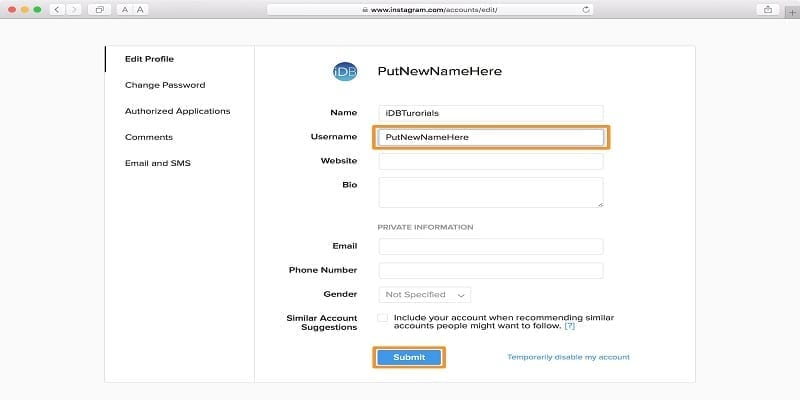Click the Safari back navigation arrow
800x400 pixels.
point(55,9)
